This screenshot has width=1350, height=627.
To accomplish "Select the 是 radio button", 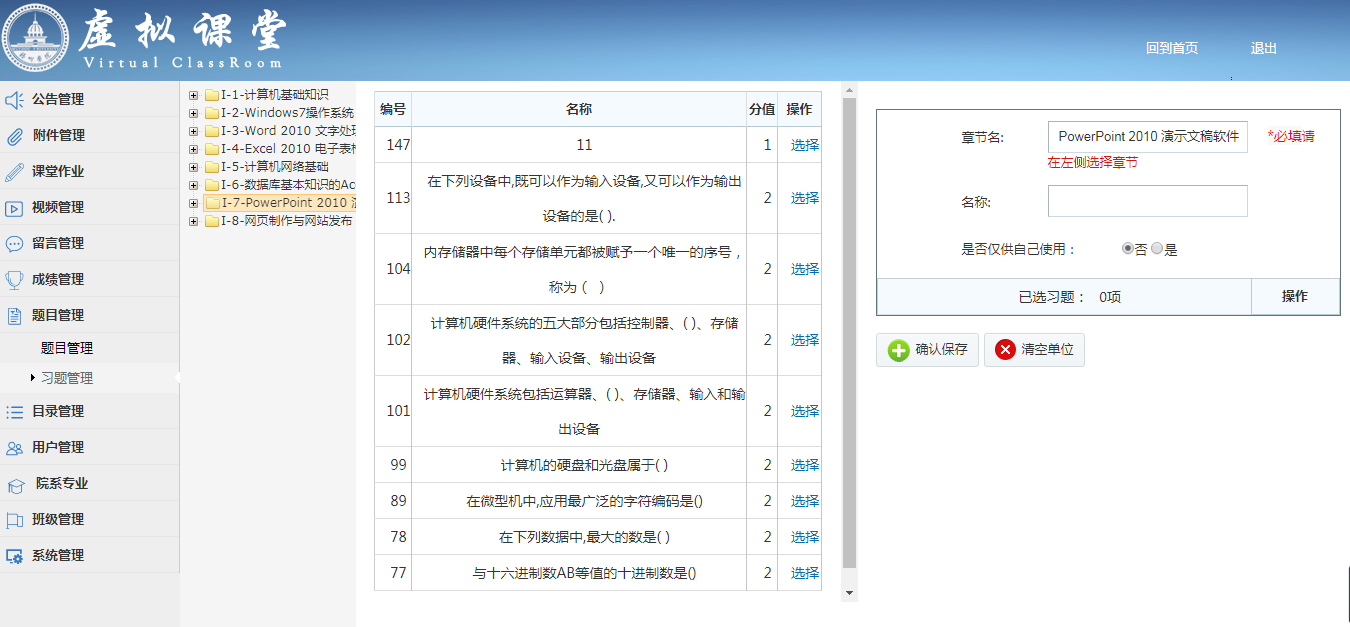I will (x=1157, y=249).
